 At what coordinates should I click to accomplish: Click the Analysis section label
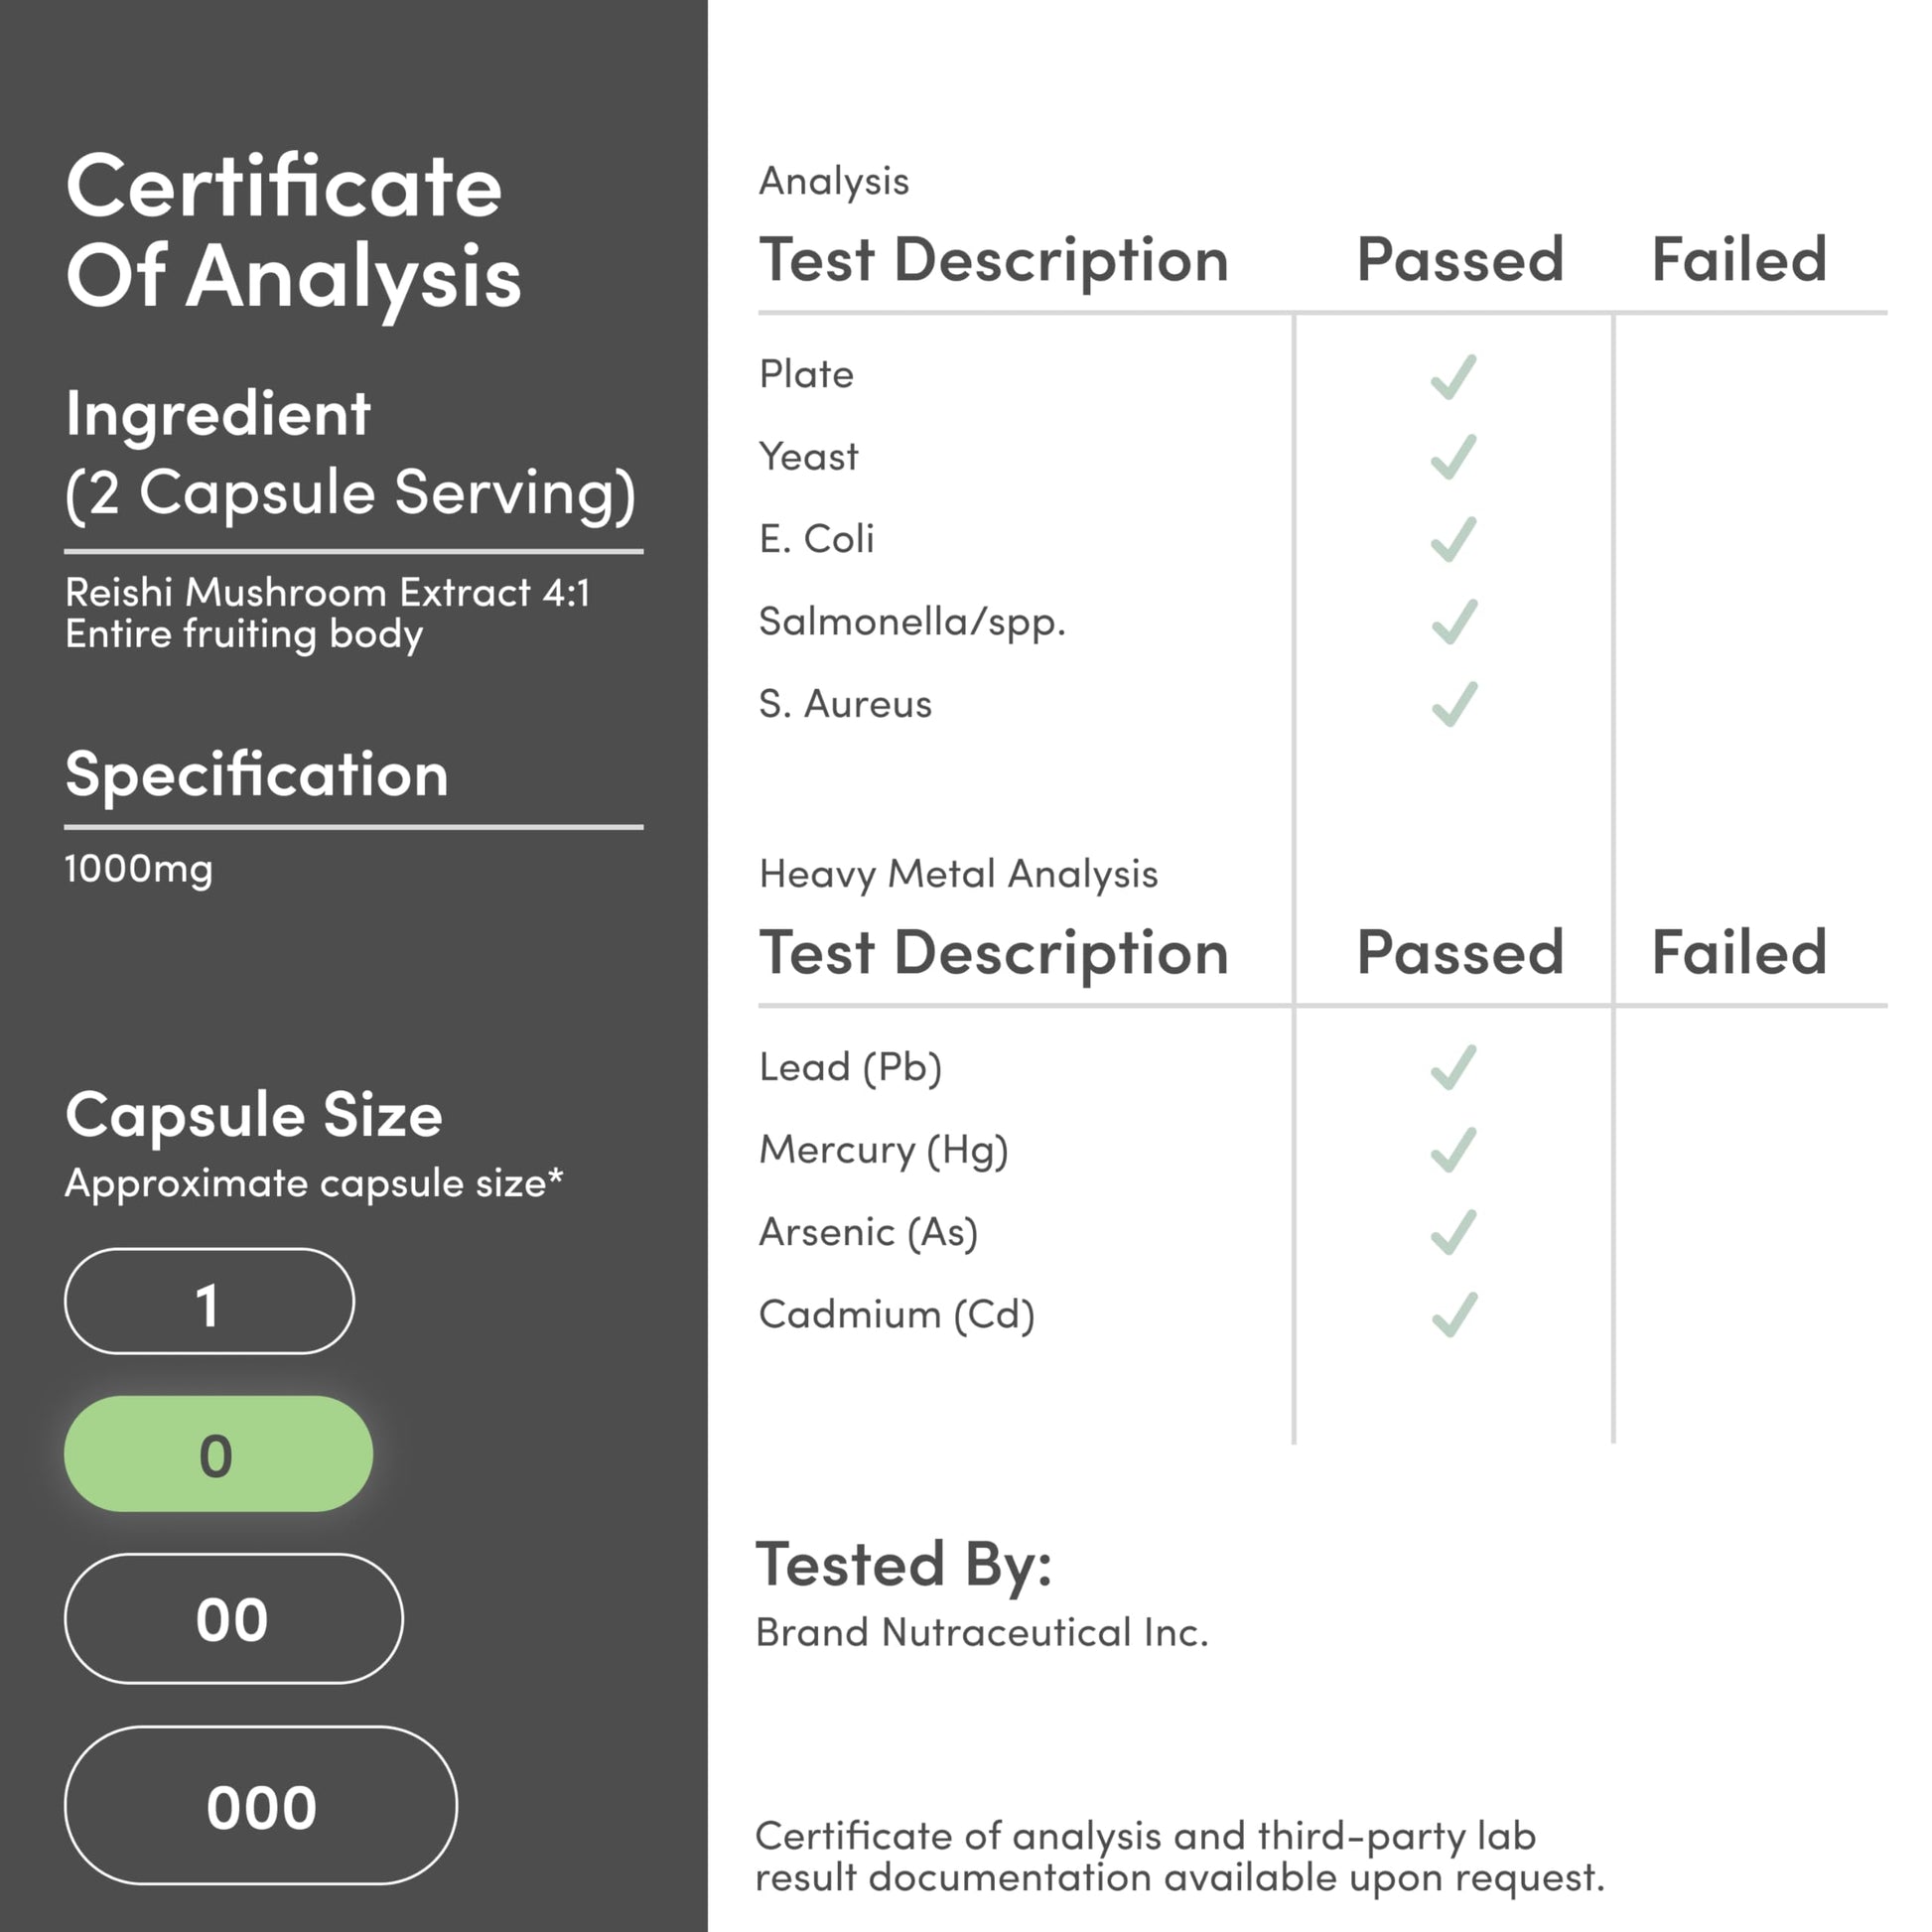pos(834,182)
